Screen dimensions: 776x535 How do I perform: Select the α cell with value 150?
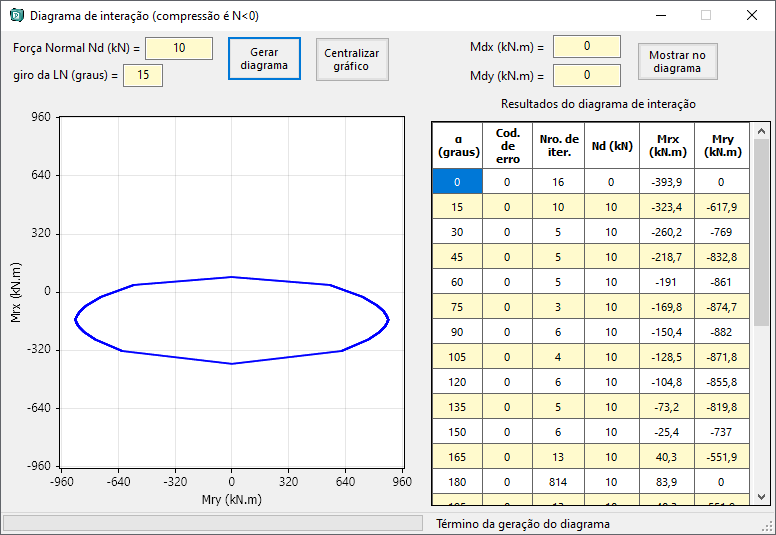pos(458,432)
